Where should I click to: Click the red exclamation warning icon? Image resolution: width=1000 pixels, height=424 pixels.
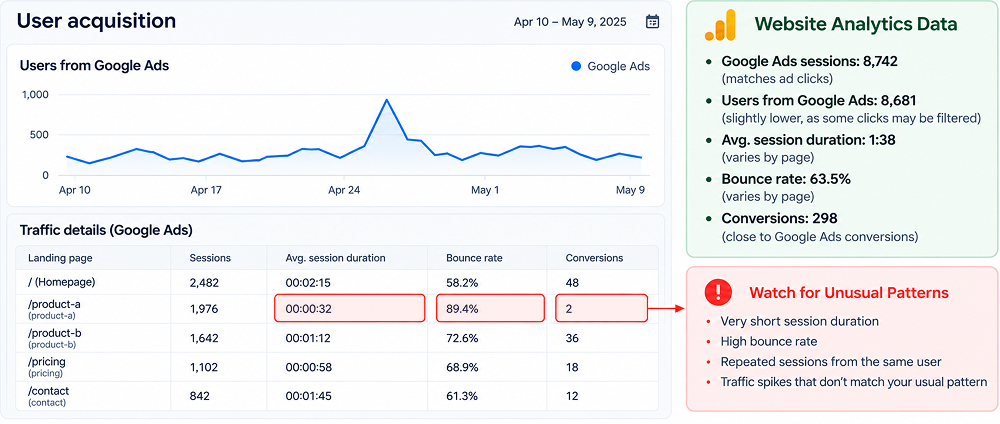[719, 293]
